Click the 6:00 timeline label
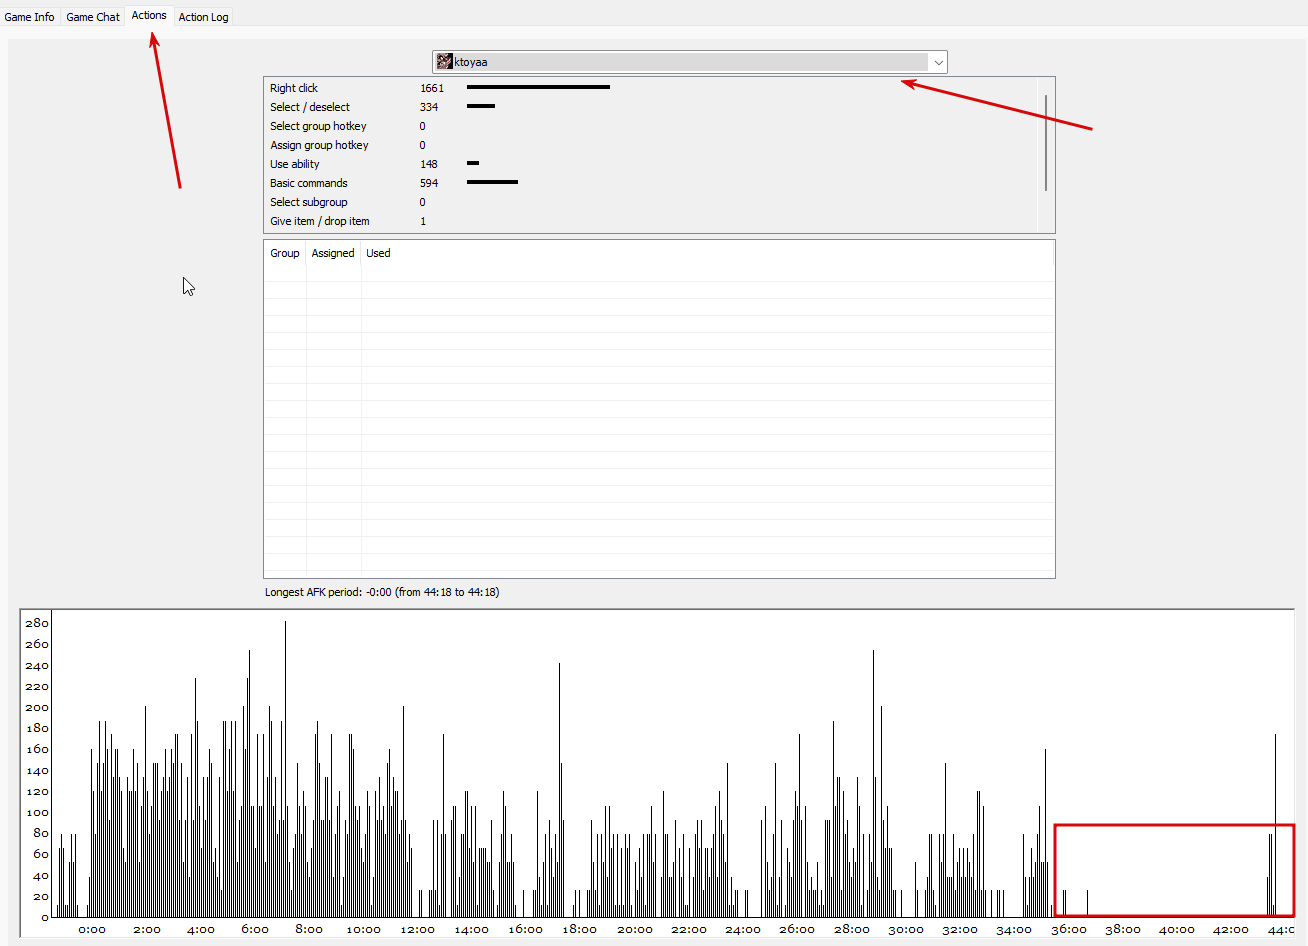 pyautogui.click(x=255, y=930)
